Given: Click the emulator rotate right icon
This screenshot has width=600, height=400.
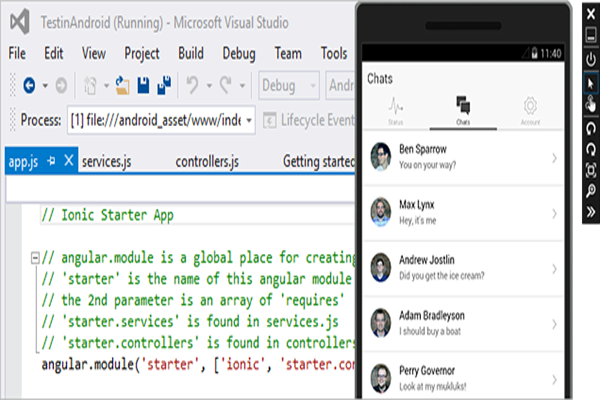Looking at the screenshot, I should tap(591, 149).
